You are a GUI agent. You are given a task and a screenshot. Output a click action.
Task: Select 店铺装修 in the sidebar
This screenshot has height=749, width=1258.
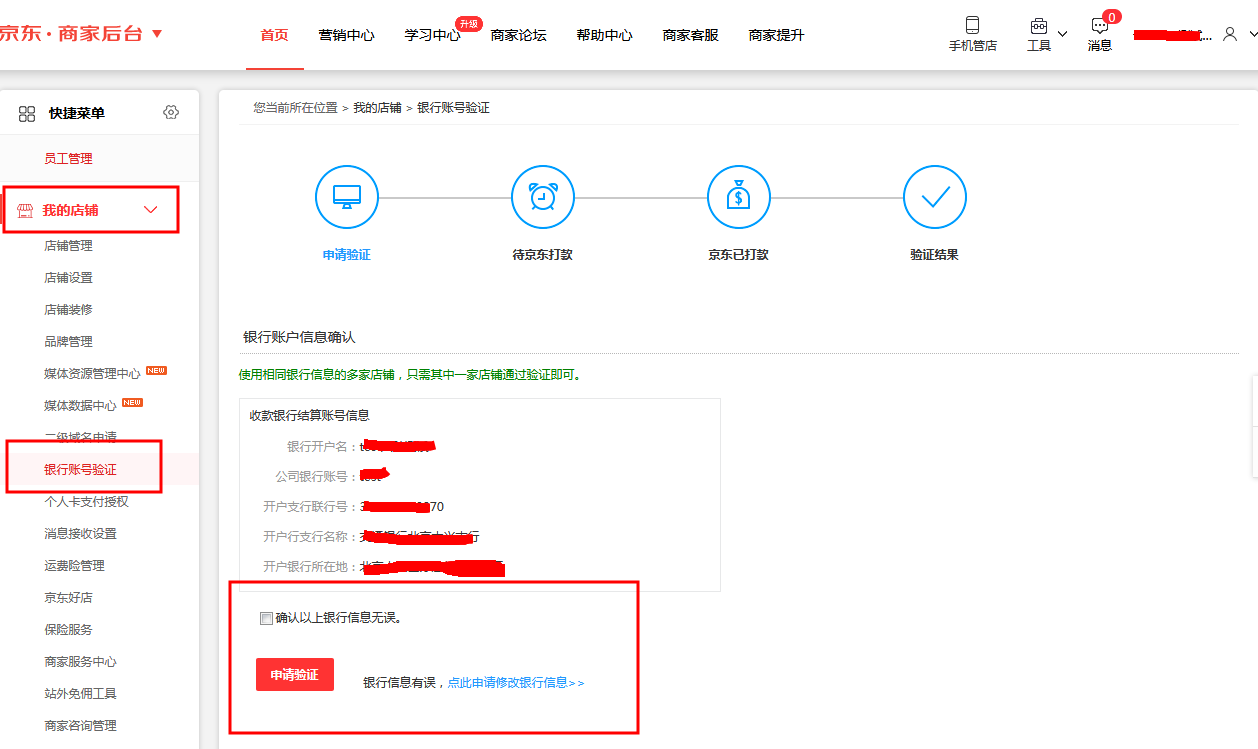[x=68, y=310]
